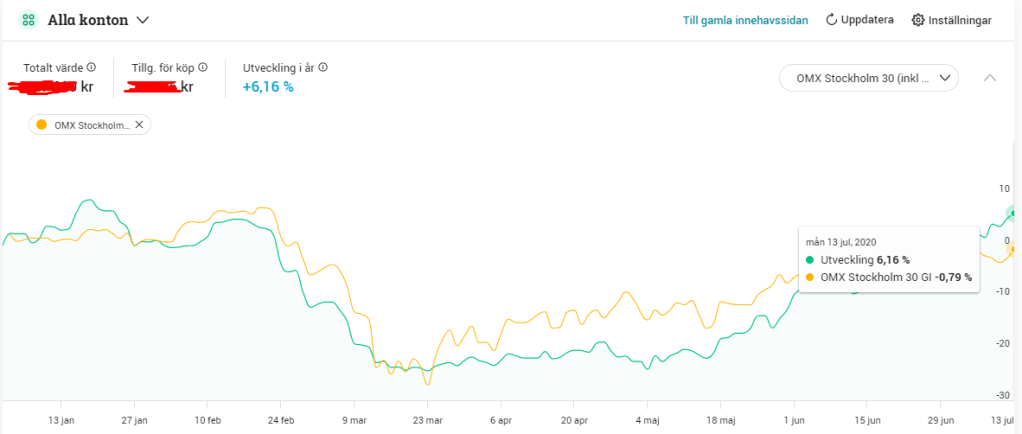Click the info icon beside Tillg. för köp
The width and height of the screenshot is (1022, 434).
pyautogui.click(x=203, y=67)
